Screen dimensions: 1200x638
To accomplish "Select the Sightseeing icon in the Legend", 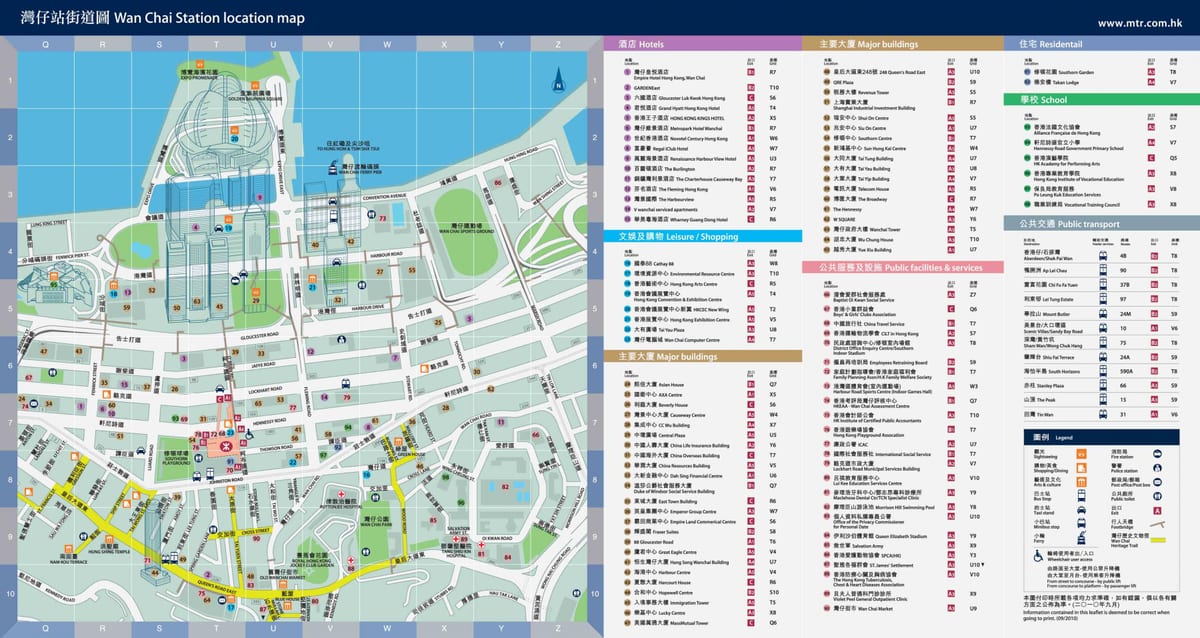I will (x=1081, y=454).
